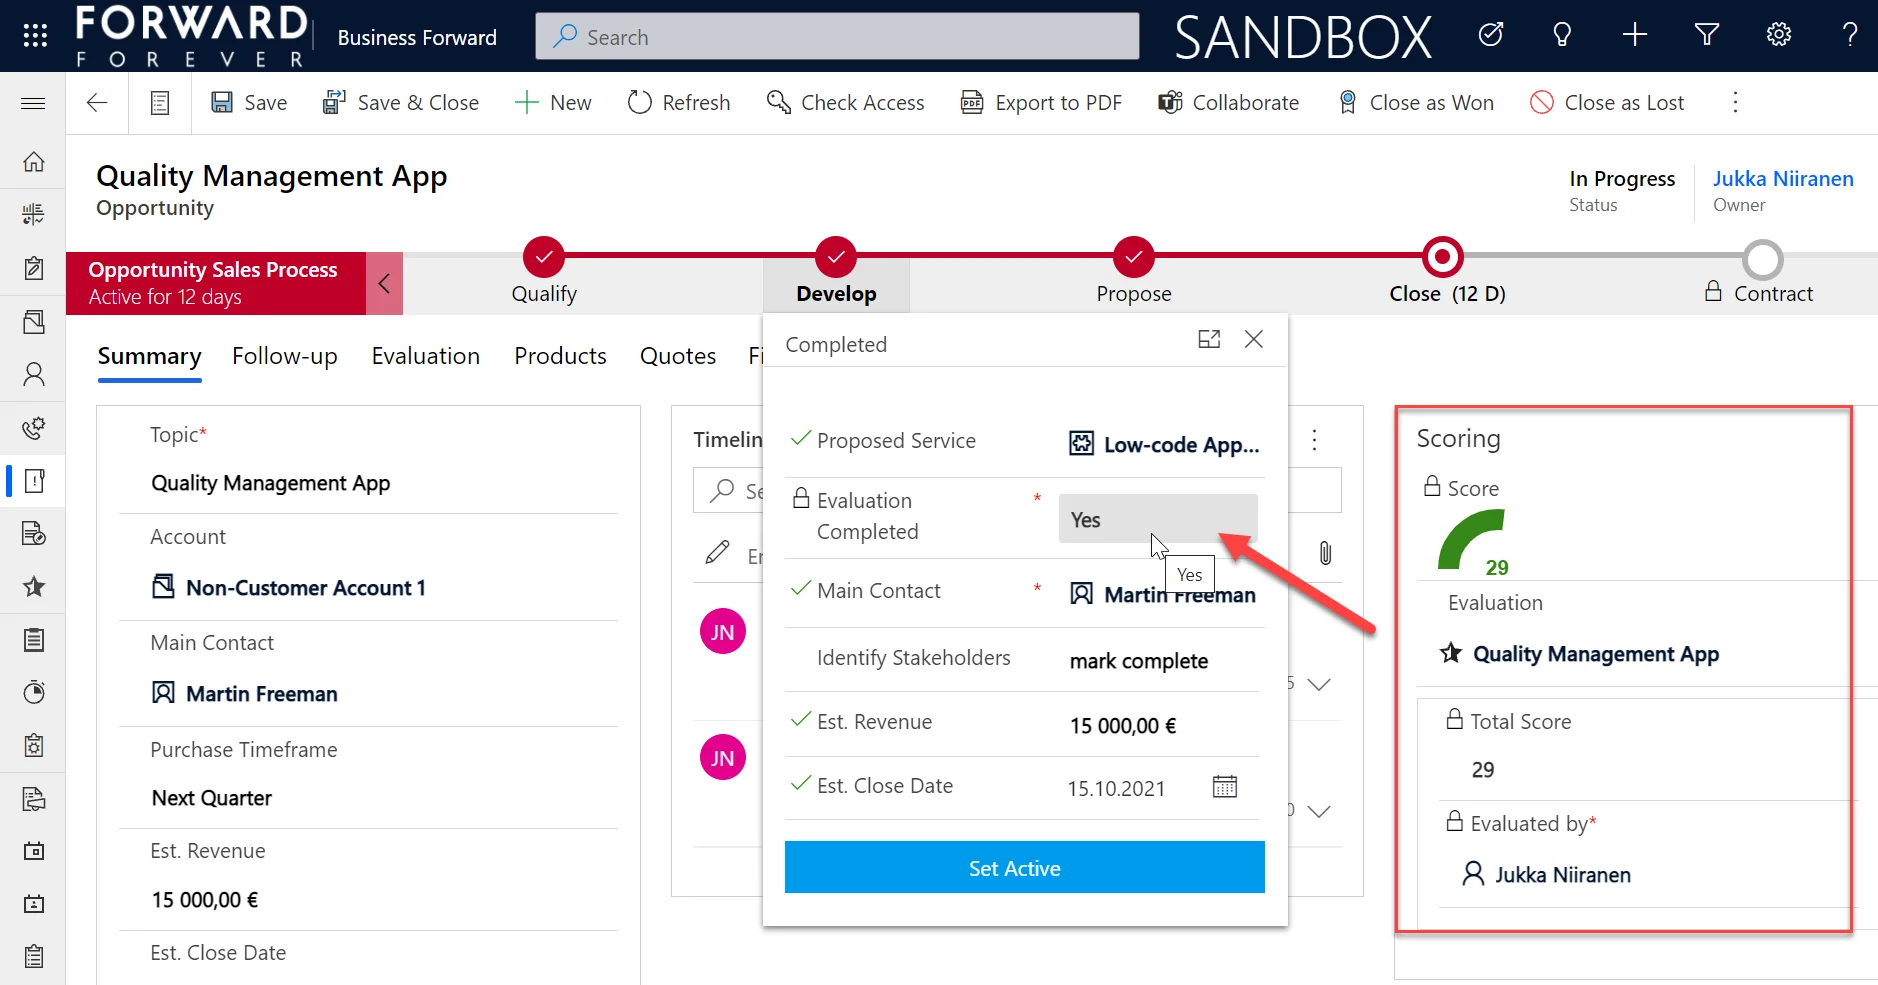
Task: Open the command bar overflow menu
Action: [x=1735, y=103]
